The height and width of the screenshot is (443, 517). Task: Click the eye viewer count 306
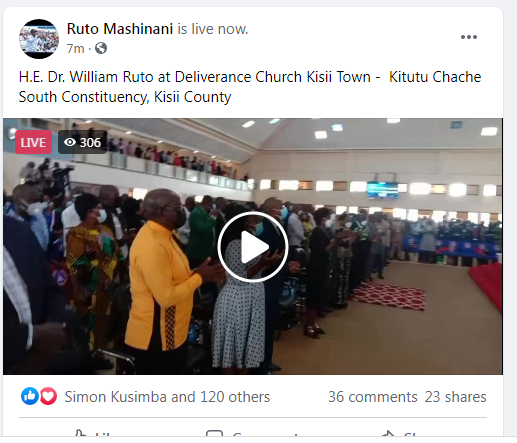pos(83,142)
